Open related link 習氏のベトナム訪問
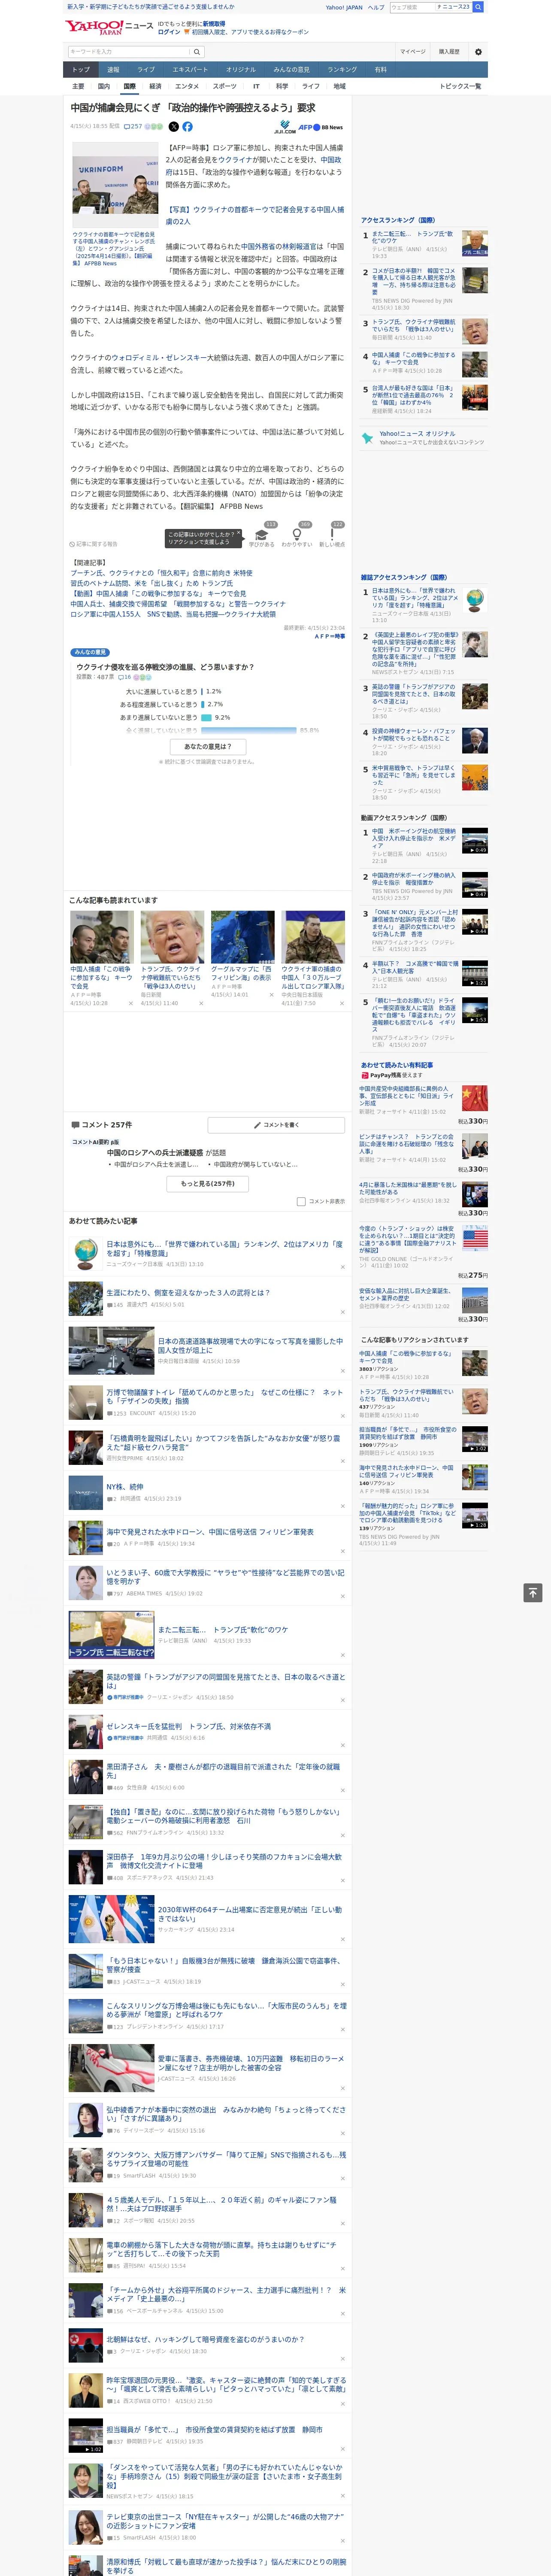 click(151, 584)
